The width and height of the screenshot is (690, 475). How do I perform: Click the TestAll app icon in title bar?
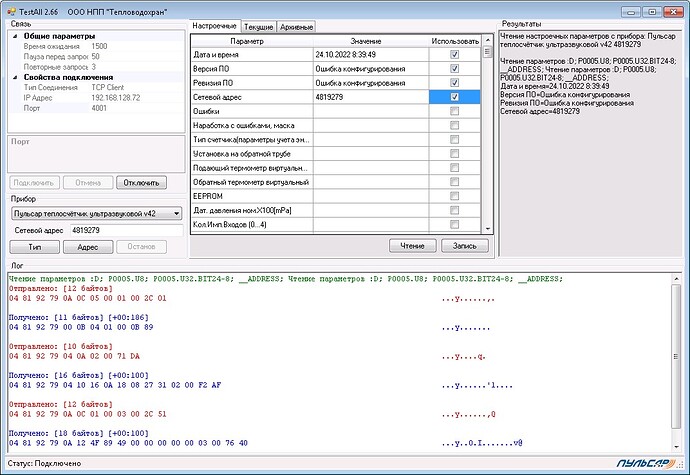coord(11,11)
